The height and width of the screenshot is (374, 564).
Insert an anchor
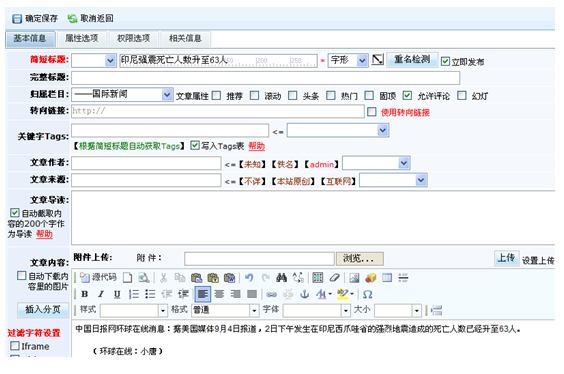pyautogui.click(x=305, y=294)
